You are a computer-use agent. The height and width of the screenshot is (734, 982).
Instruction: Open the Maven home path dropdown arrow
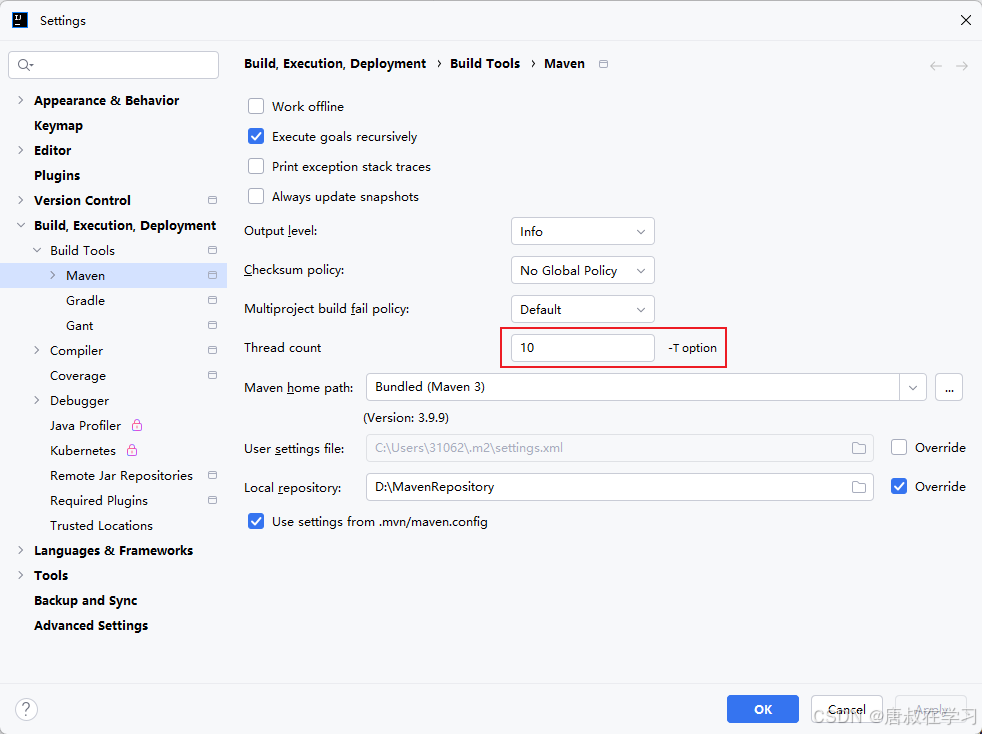tap(912, 388)
